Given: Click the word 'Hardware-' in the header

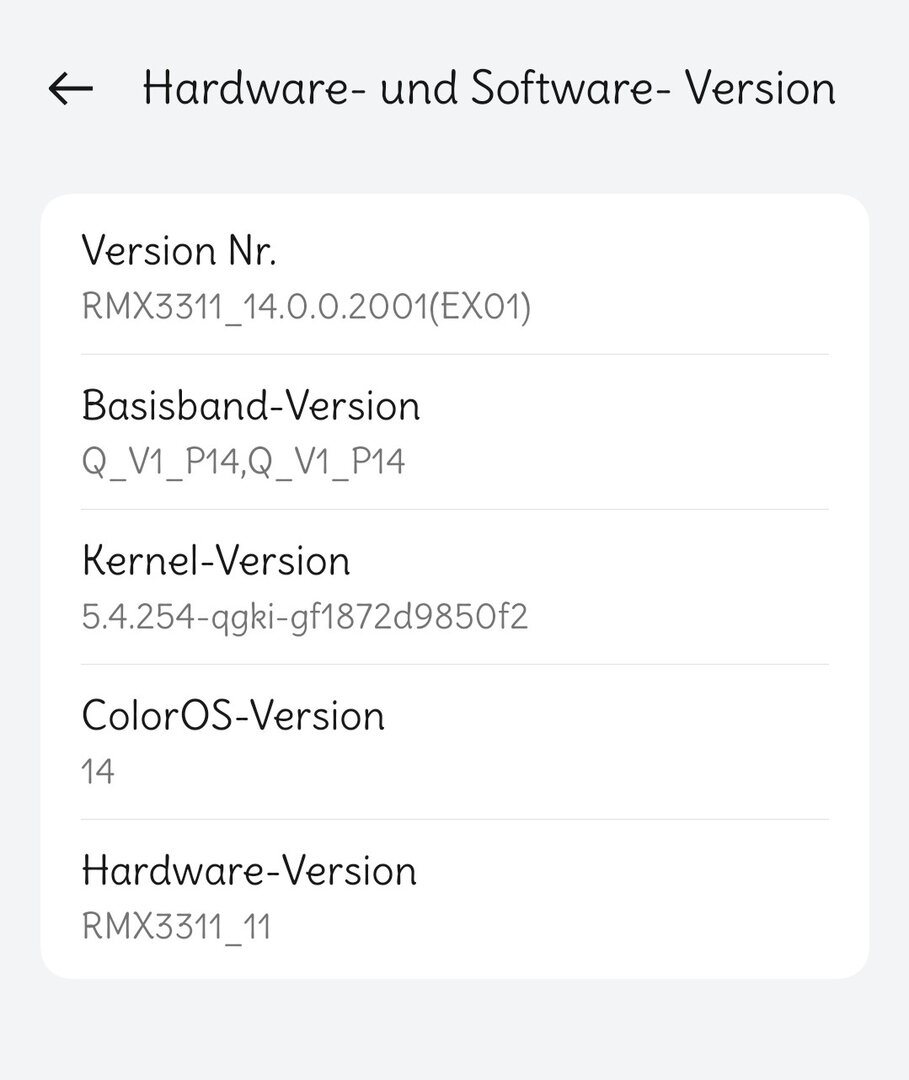Looking at the screenshot, I should pos(255,89).
